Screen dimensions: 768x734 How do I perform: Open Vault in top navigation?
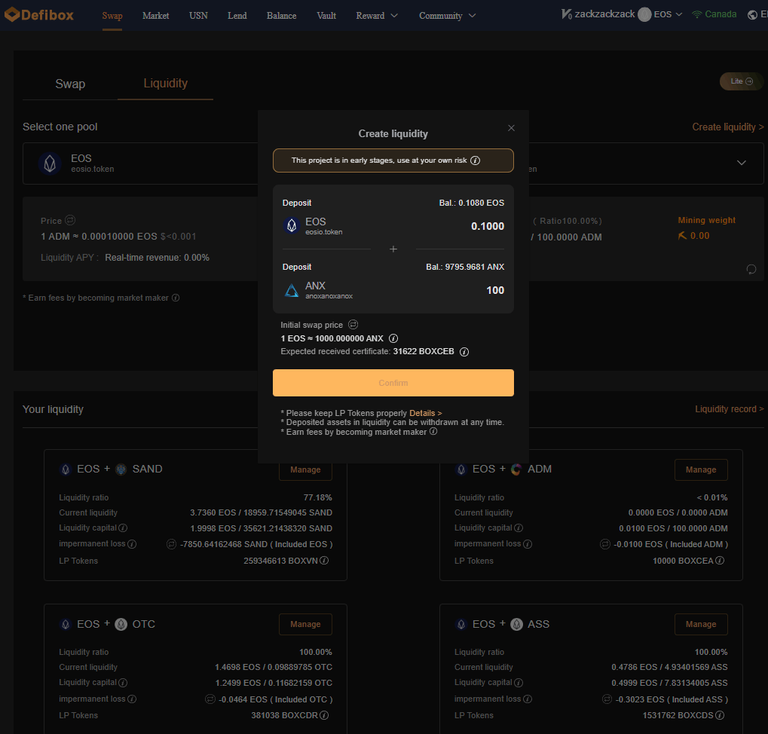click(x=326, y=16)
